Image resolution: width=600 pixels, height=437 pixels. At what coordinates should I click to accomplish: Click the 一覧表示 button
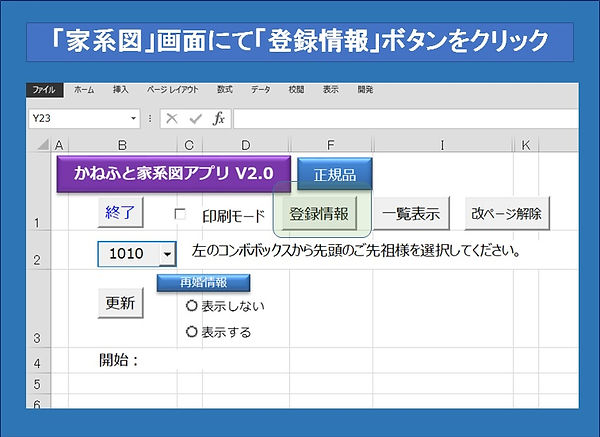pyautogui.click(x=411, y=214)
